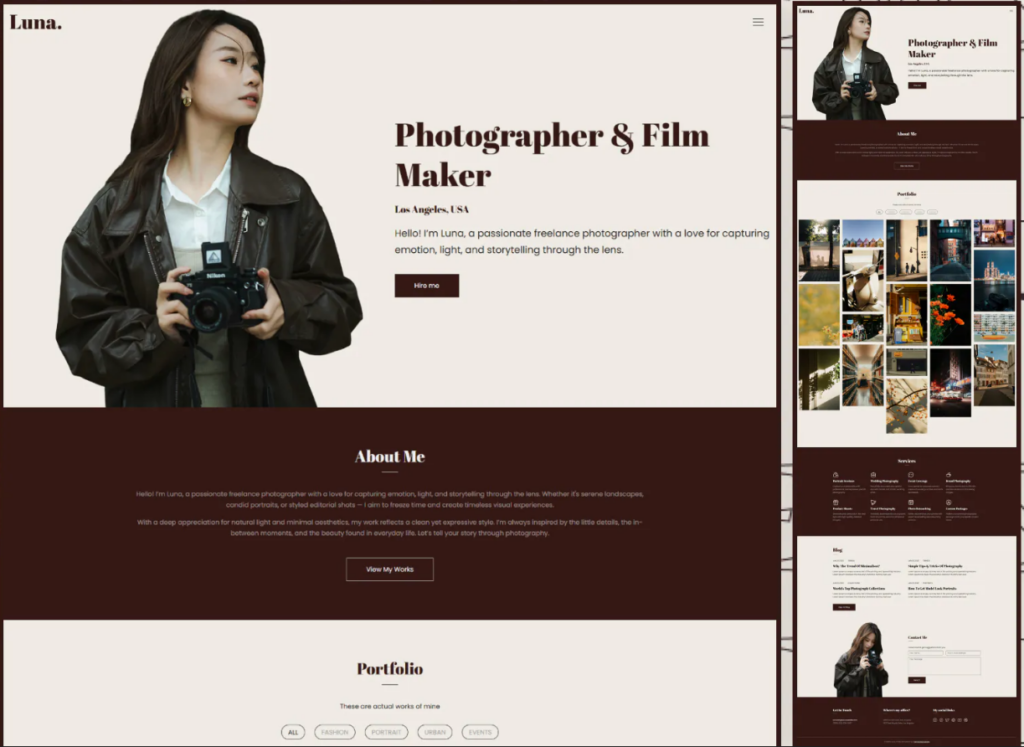Viewport: 1024px width, 747px height.
Task: Select the FASHION portfolio filter
Action: [334, 732]
